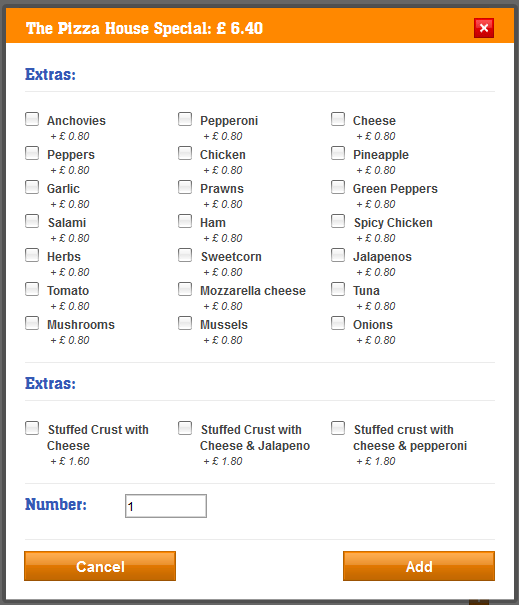Select the Mussels extra checkbox
Image resolution: width=519 pixels, height=605 pixels.
pos(185,323)
